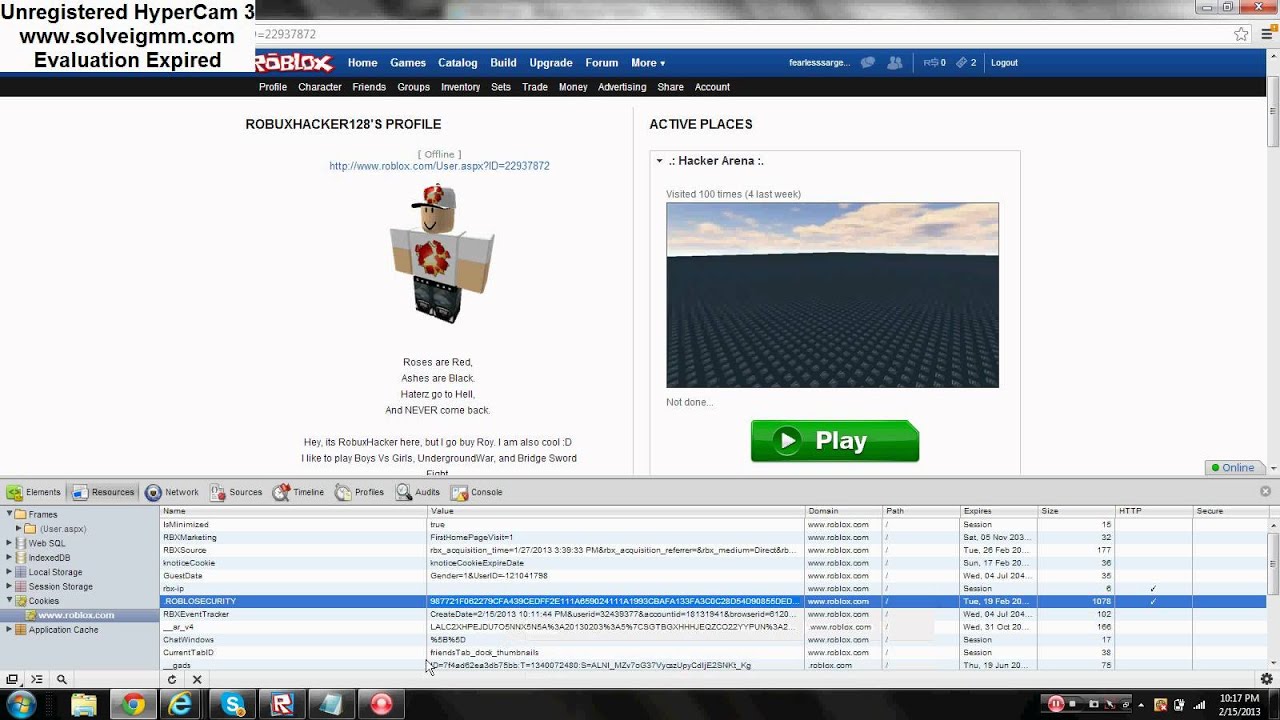Toggle the DevTools console drawer icon
Screen dimensions: 1280x720
tap(37, 679)
